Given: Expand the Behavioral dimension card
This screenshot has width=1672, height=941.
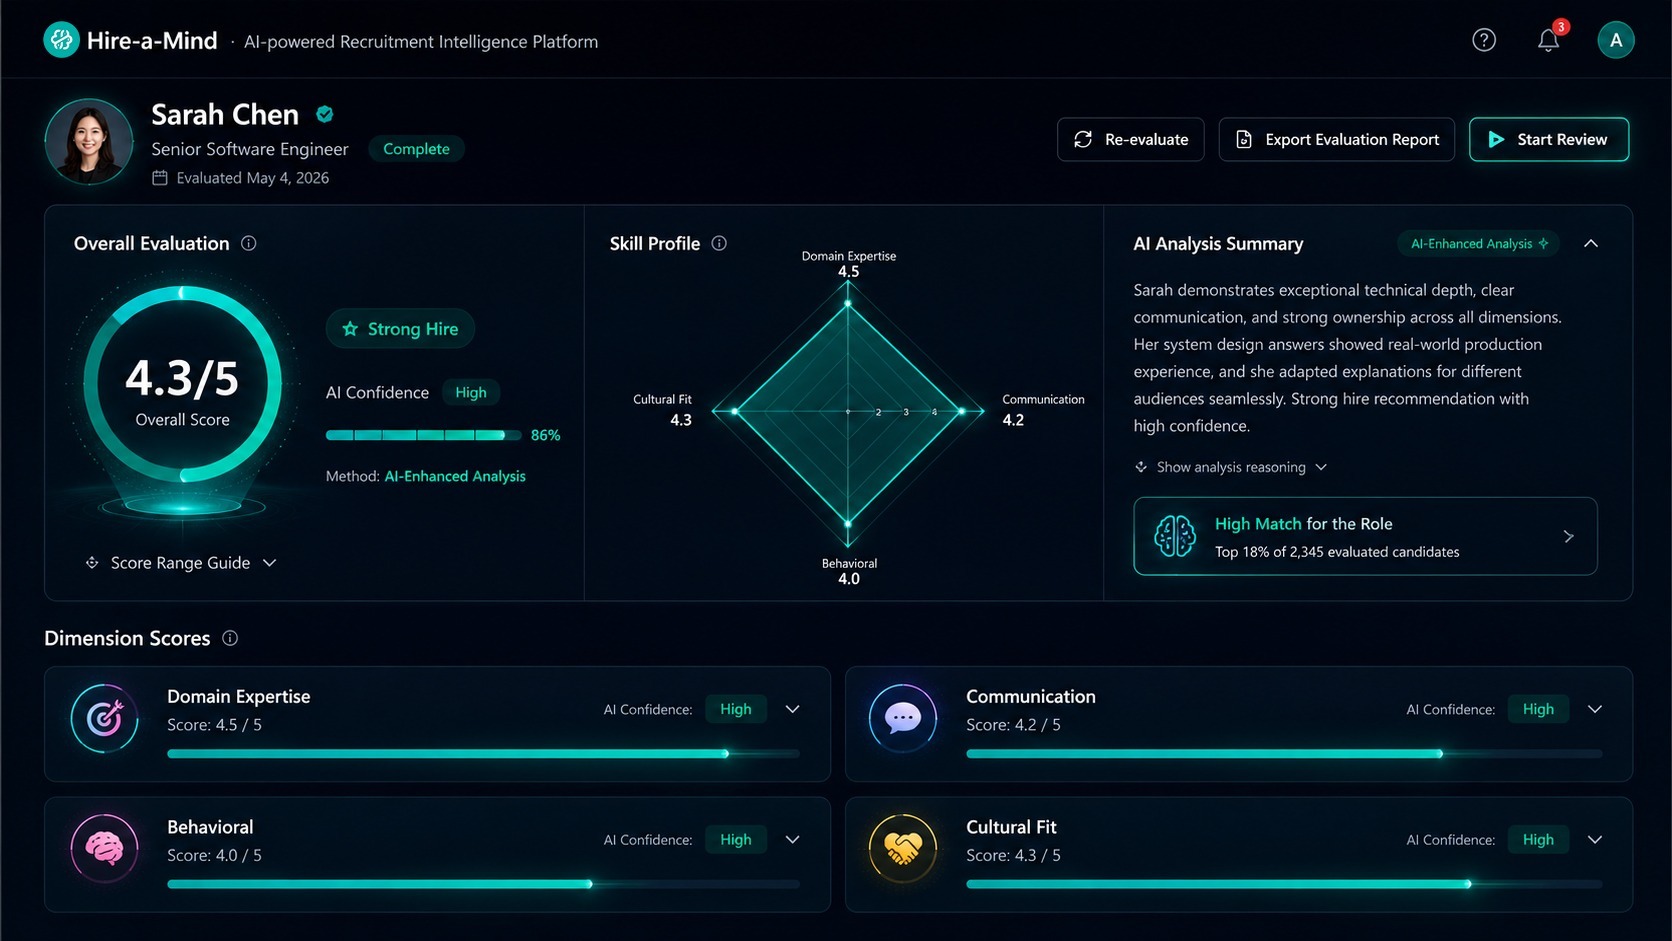Looking at the screenshot, I should click(x=793, y=839).
